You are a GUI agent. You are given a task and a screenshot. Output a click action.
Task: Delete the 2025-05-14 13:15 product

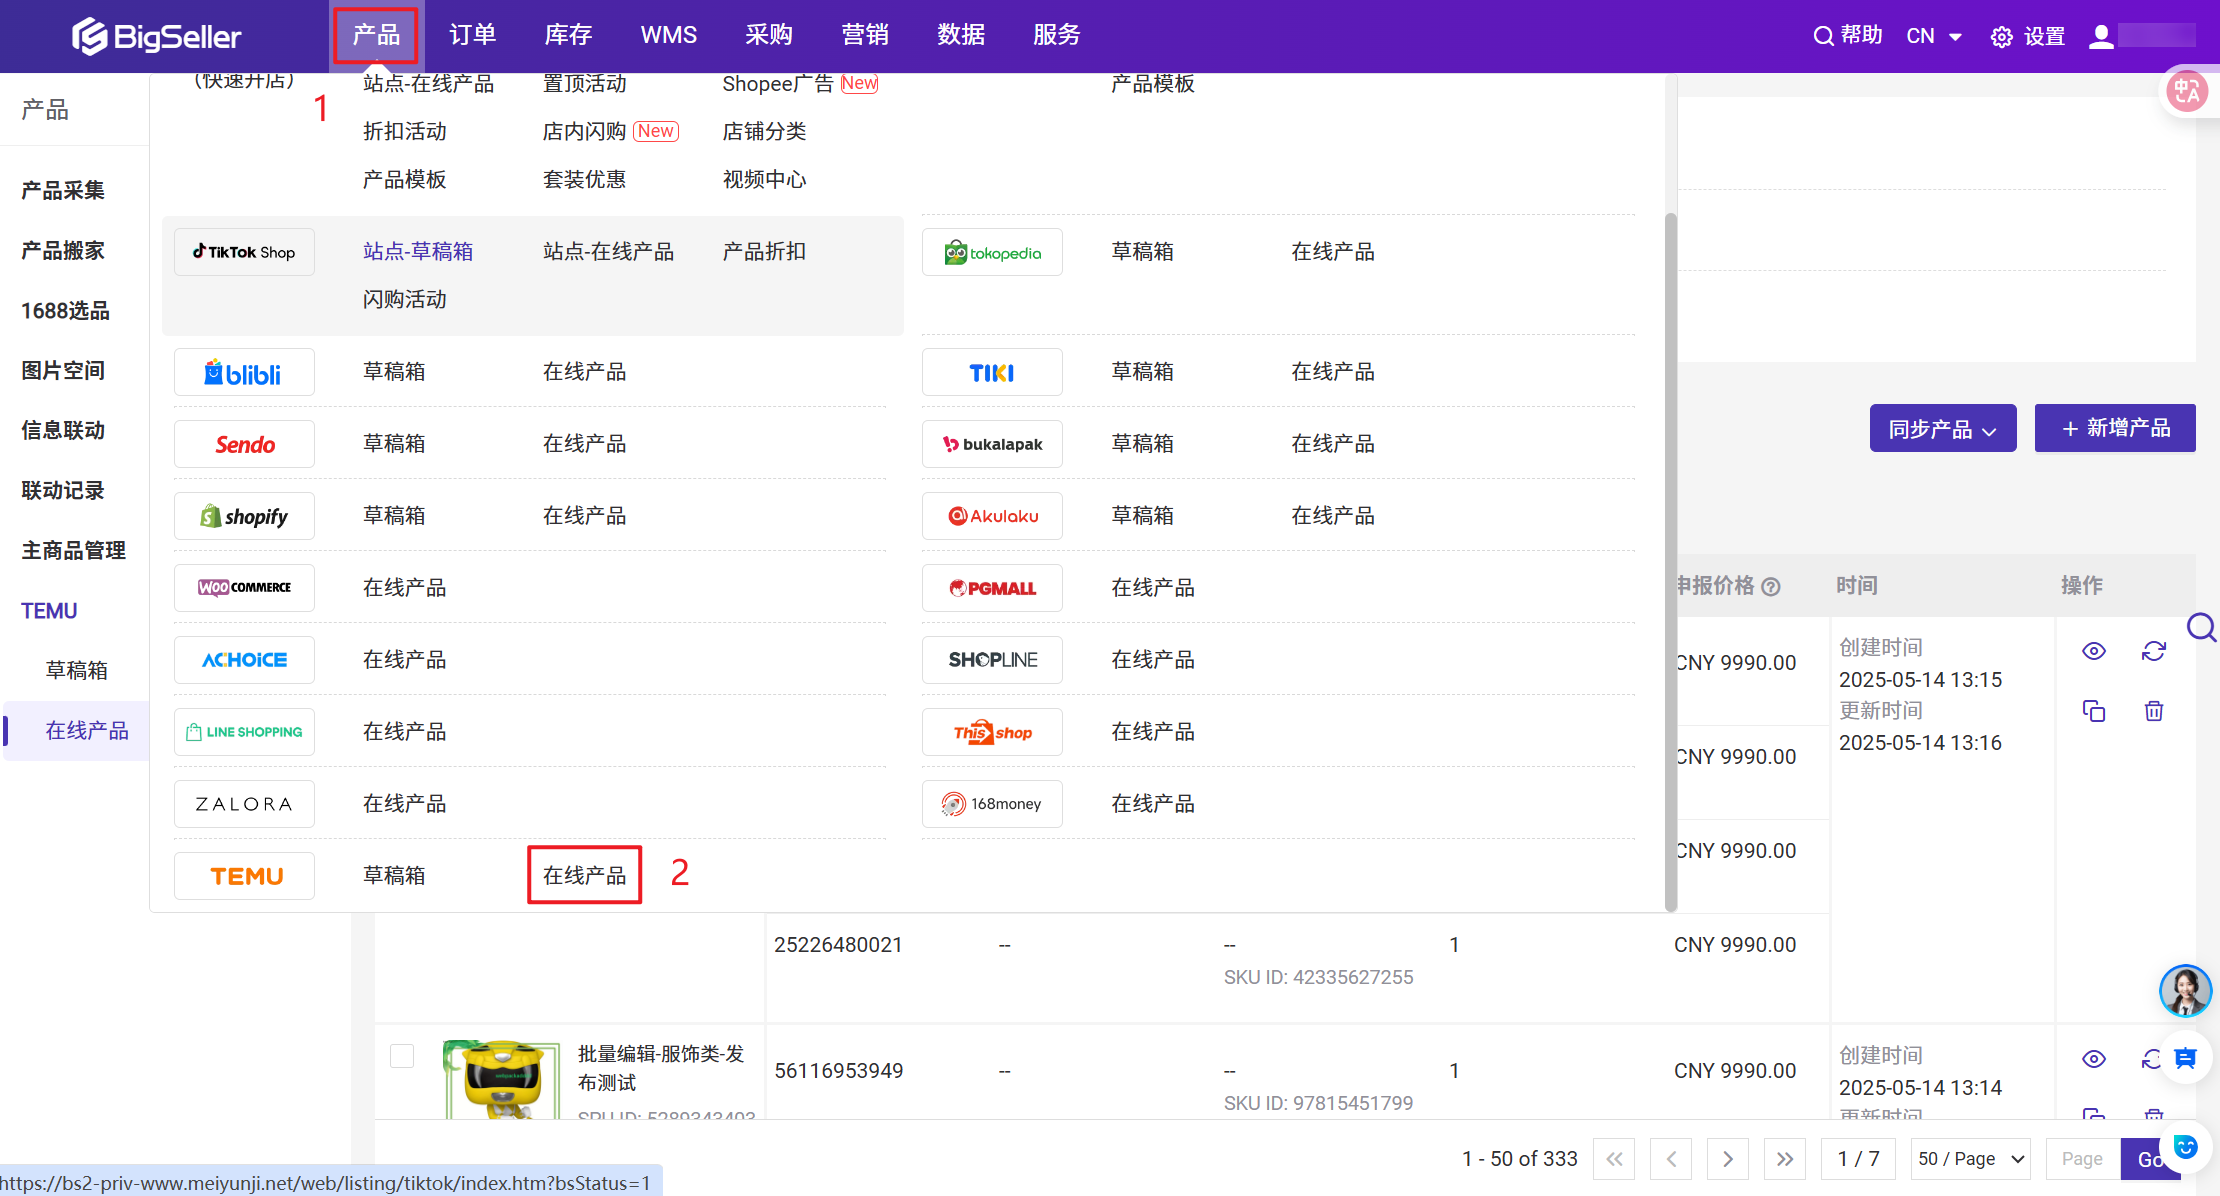2154,711
